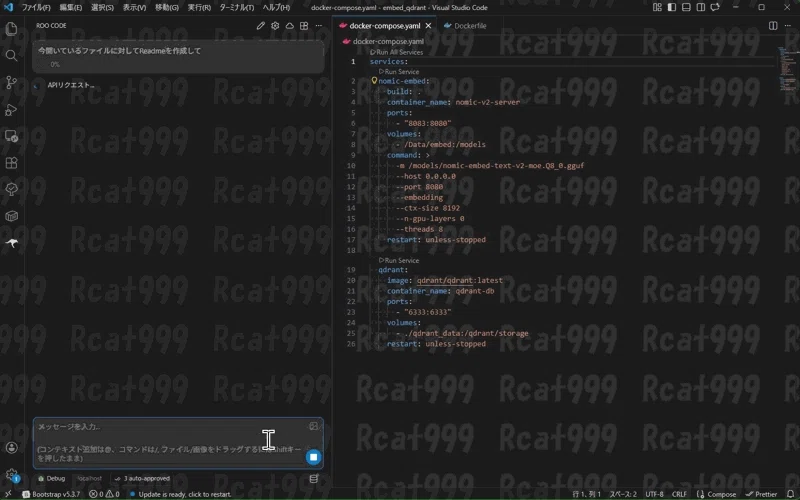Screen dimensions: 800x500
Task: Click the remote window icon in status bar
Action: 8,494
